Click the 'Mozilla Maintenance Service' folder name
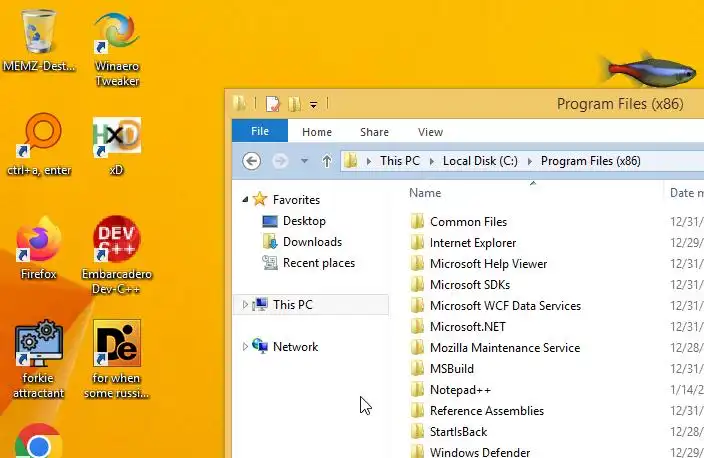Image resolution: width=704 pixels, height=458 pixels. click(505, 348)
